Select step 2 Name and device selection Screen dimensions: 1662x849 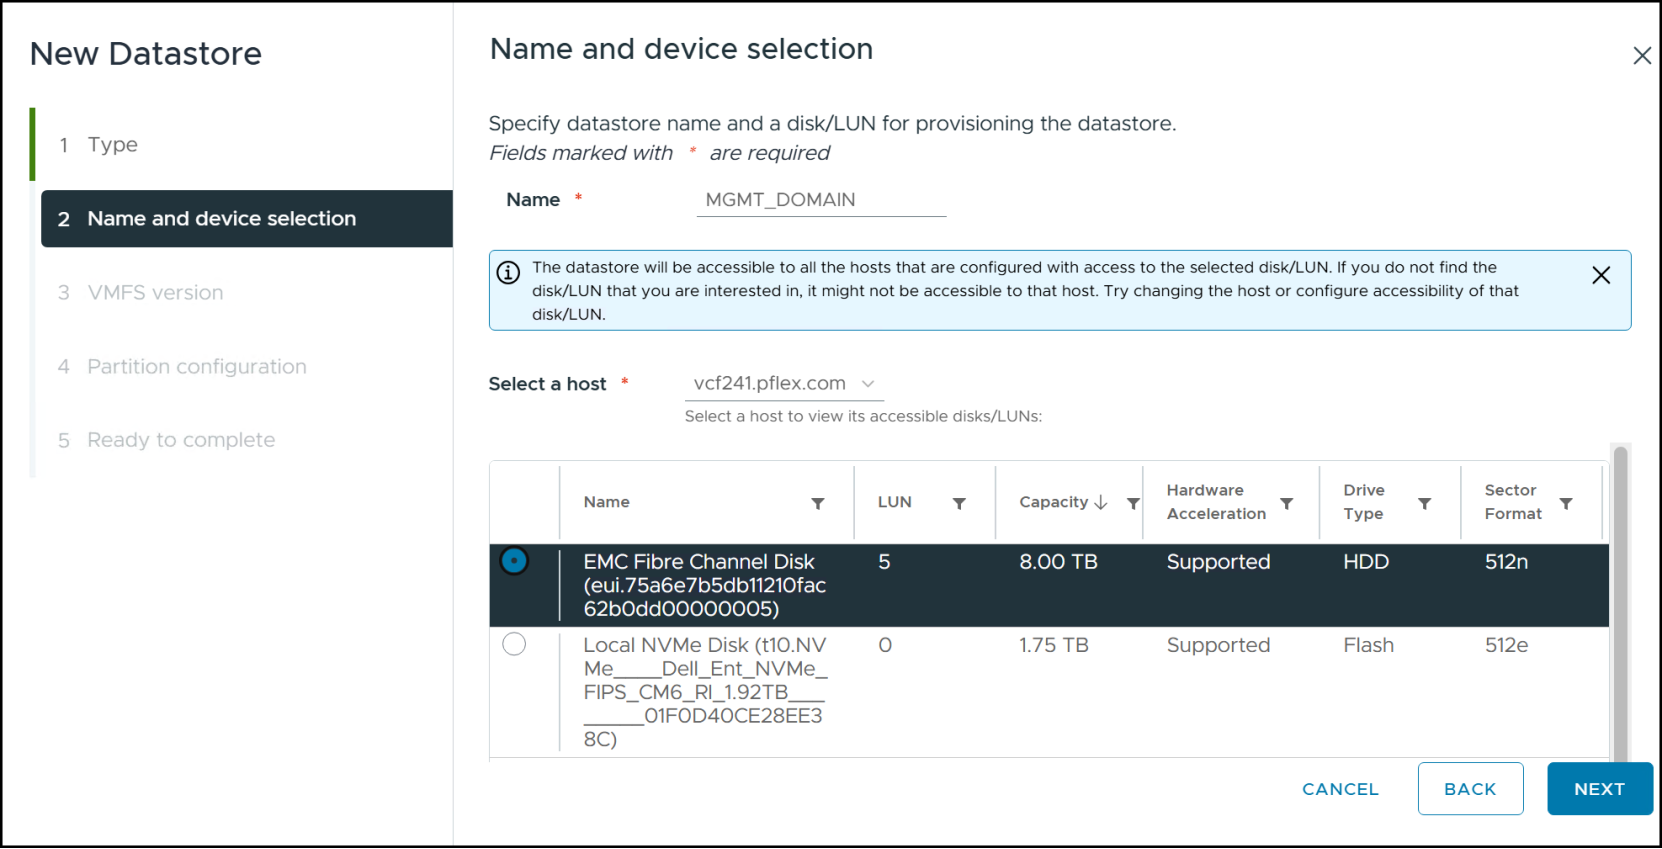[247, 218]
